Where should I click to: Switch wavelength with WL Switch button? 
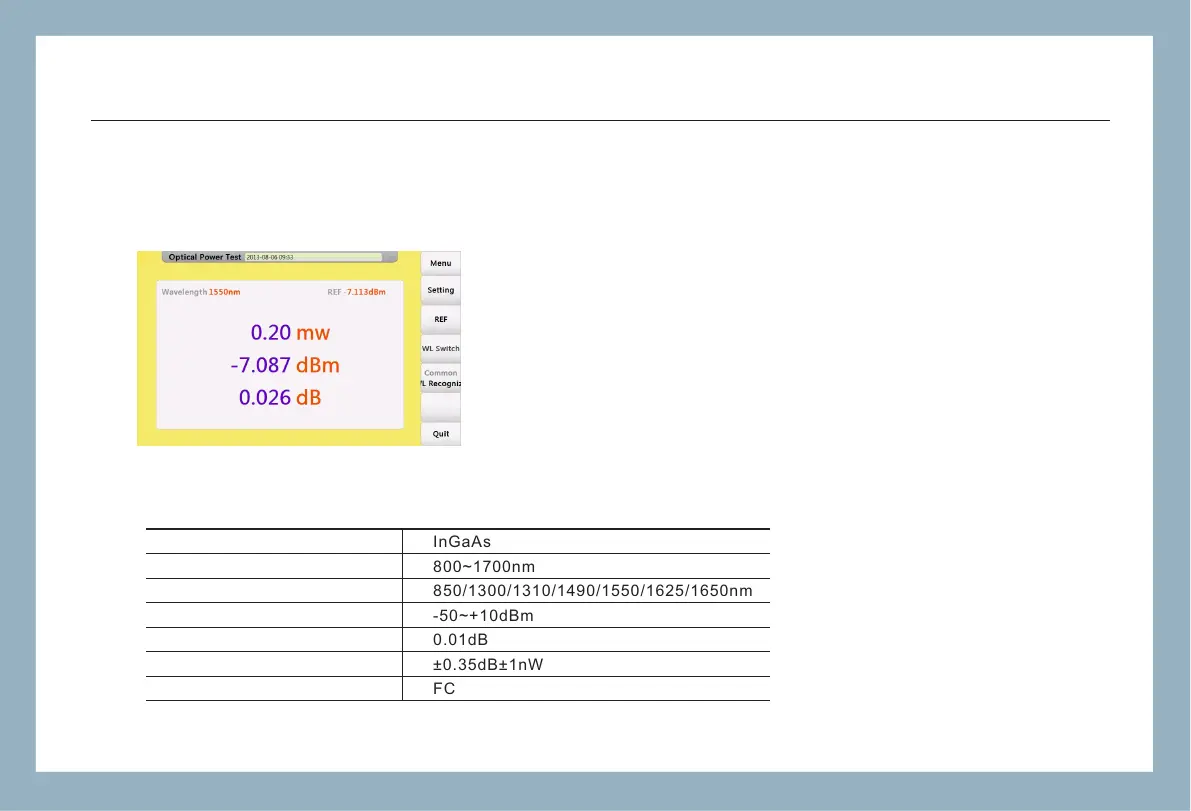(441, 349)
